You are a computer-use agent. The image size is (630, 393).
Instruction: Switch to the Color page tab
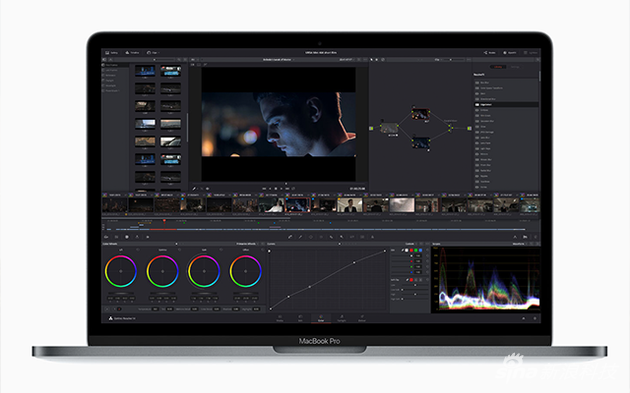pyautogui.click(x=321, y=318)
